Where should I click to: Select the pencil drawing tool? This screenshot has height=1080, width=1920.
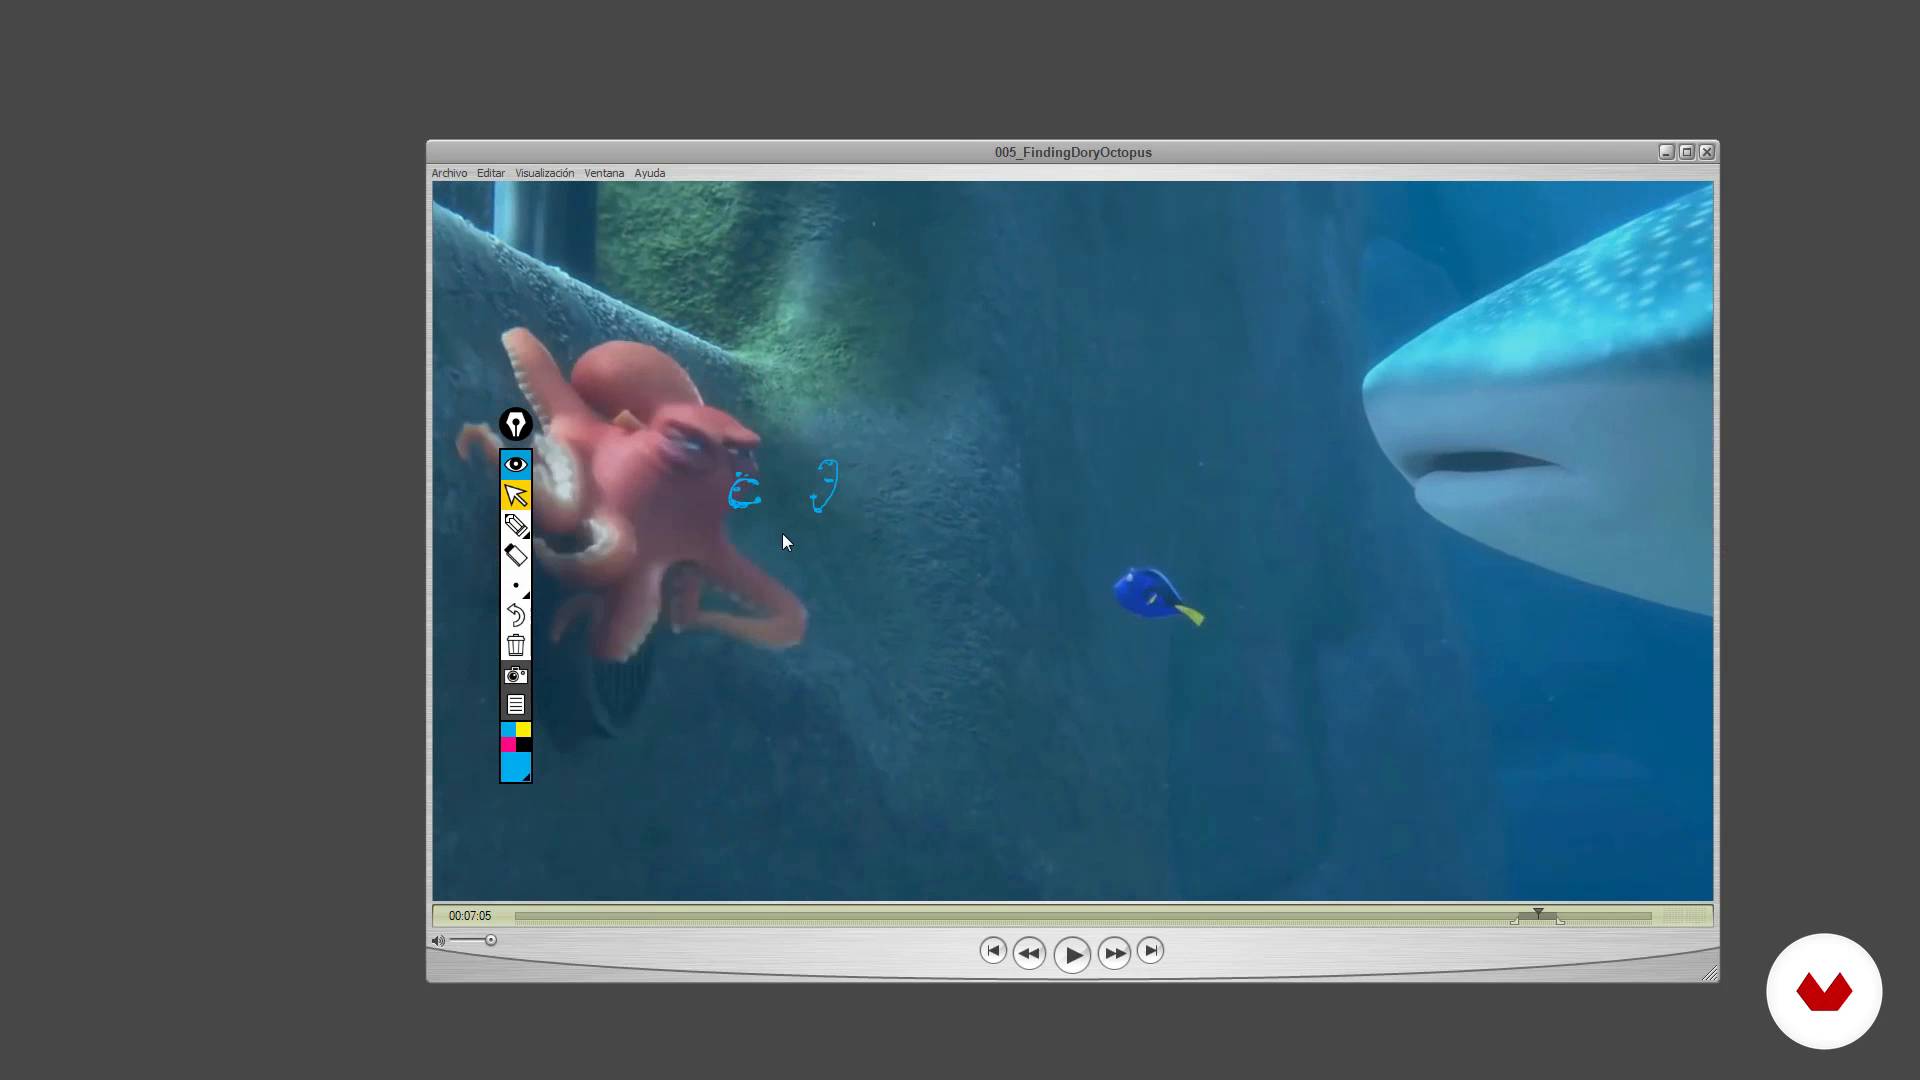click(x=516, y=525)
